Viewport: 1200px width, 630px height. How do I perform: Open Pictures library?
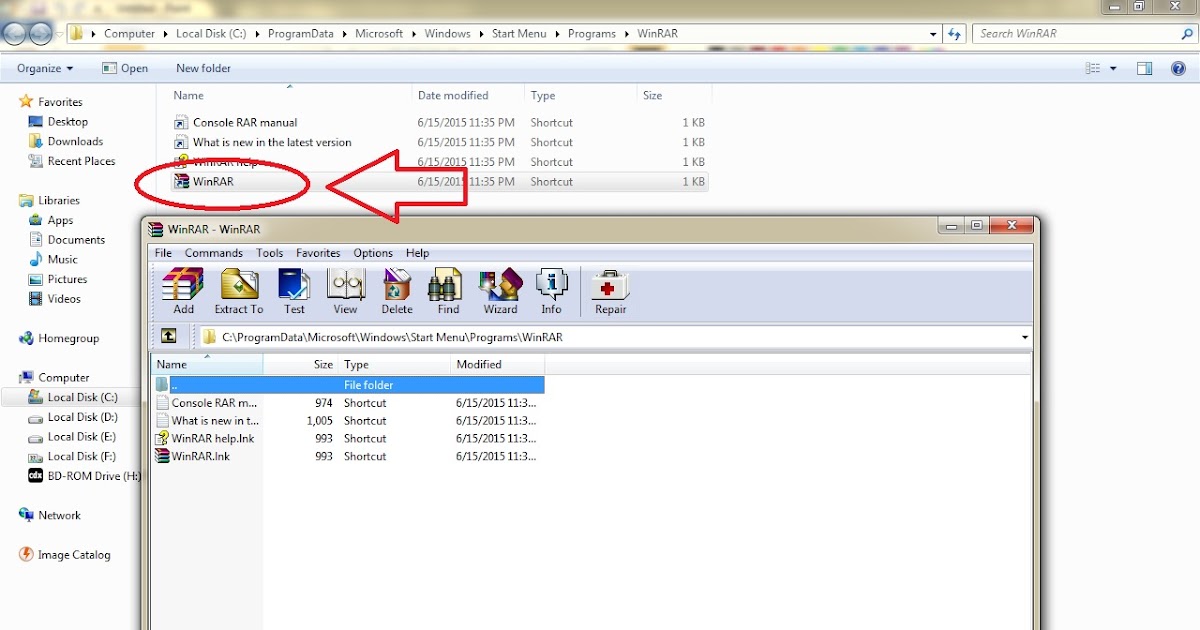[x=57, y=279]
